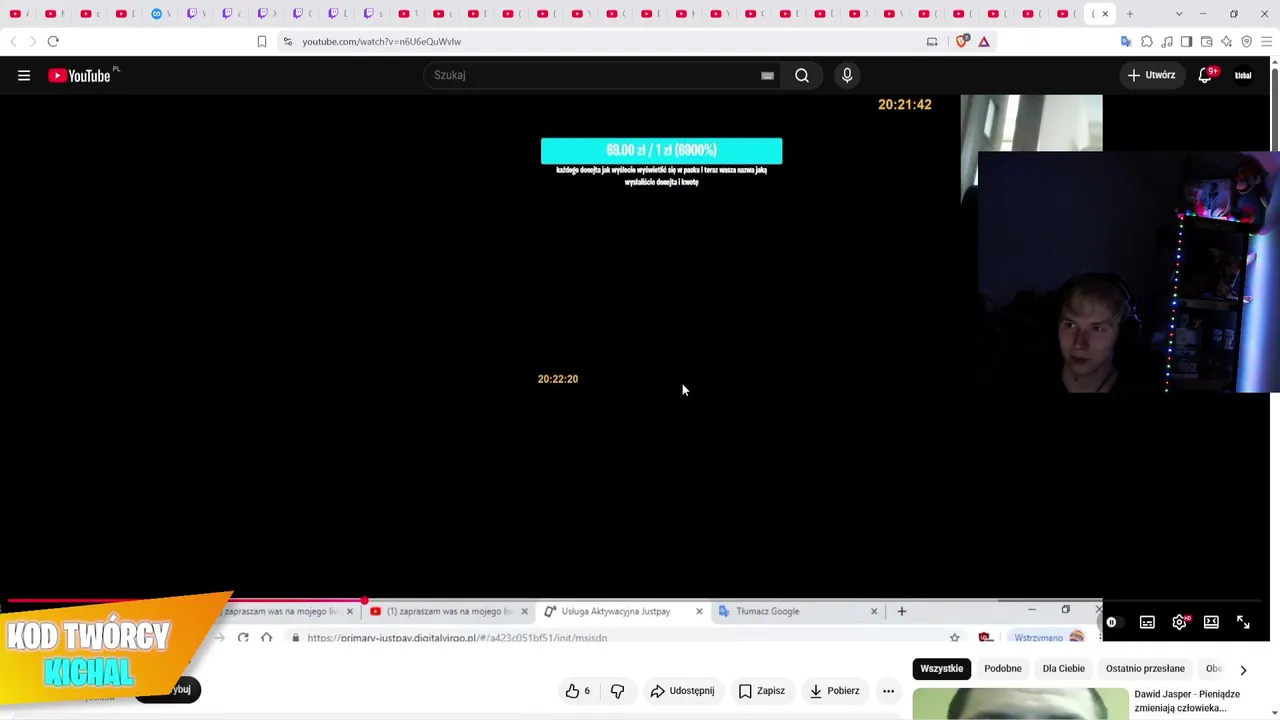Open the Leo AI sparkle icon
Screen dimensions: 1280x720
pos(1226,42)
